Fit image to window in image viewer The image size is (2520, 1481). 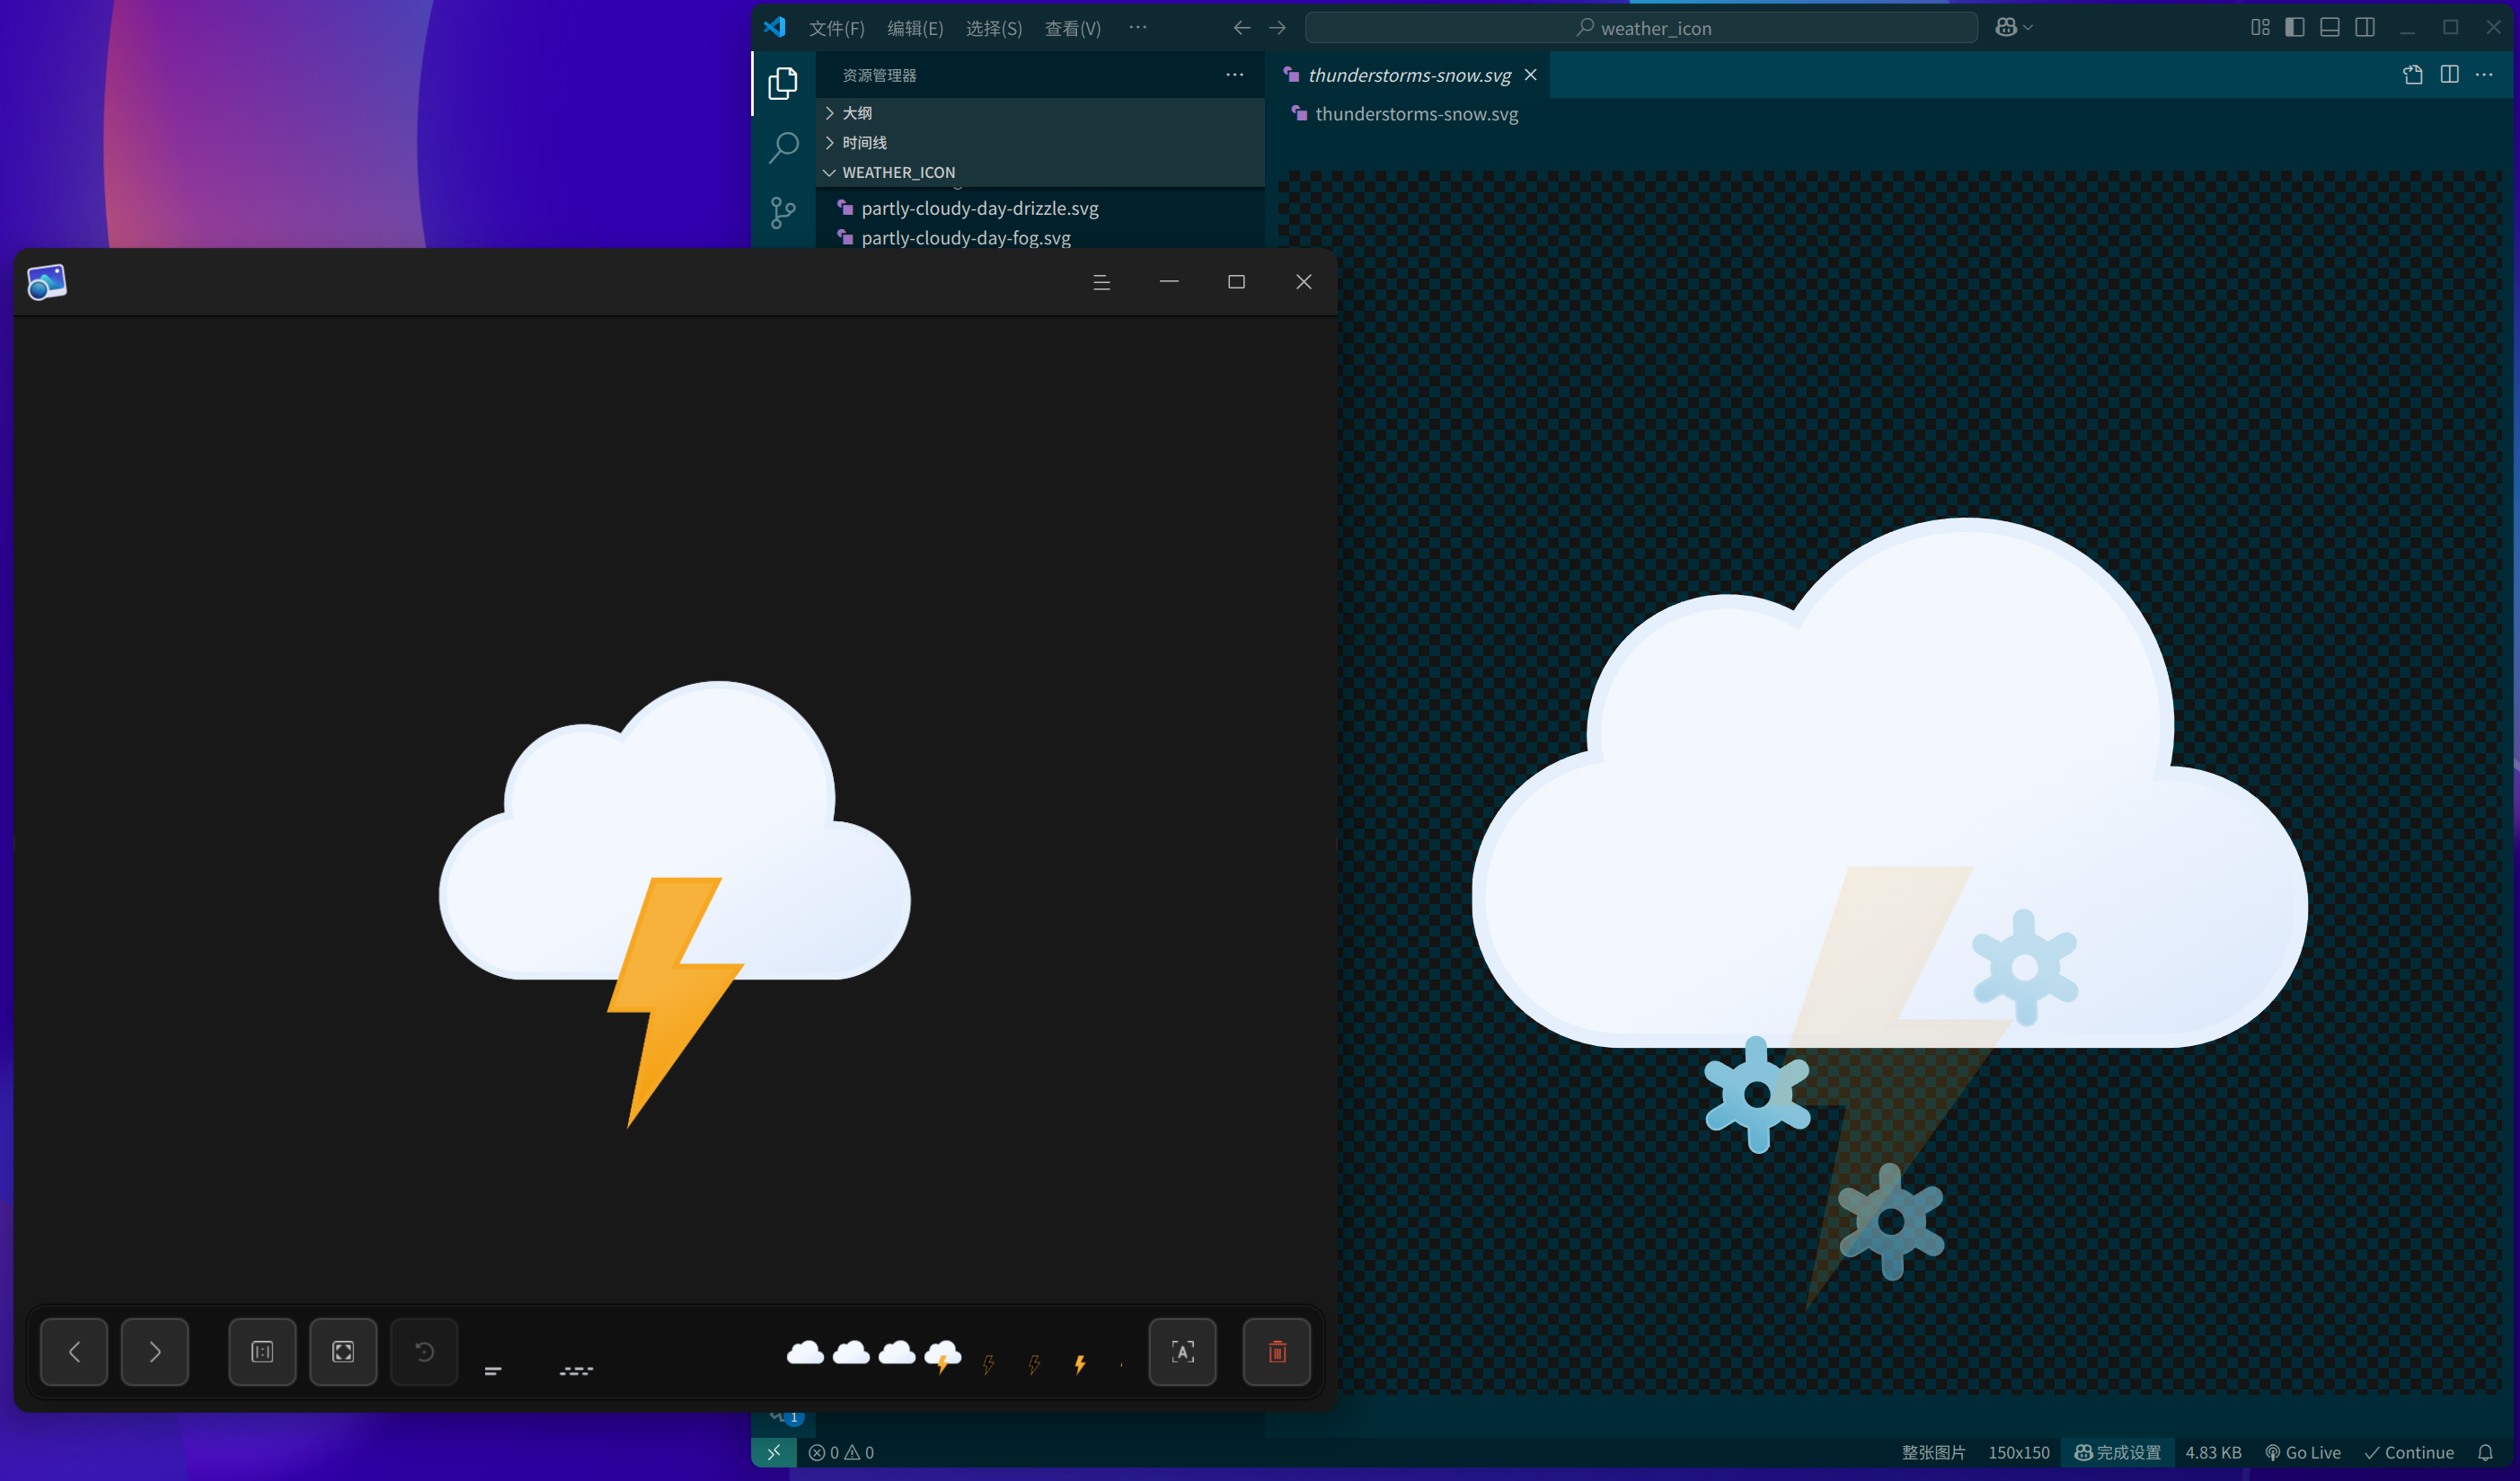tap(343, 1352)
